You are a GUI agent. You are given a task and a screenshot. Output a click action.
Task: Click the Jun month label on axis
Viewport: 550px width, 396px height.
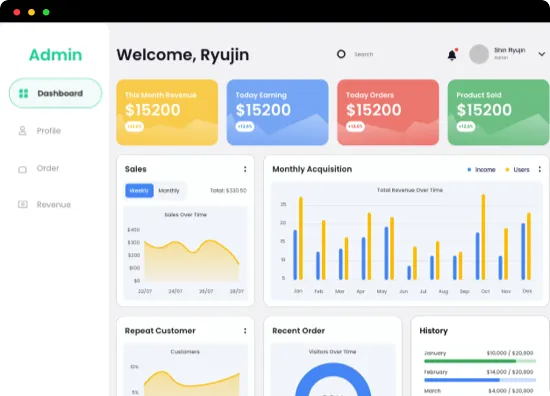(403, 291)
